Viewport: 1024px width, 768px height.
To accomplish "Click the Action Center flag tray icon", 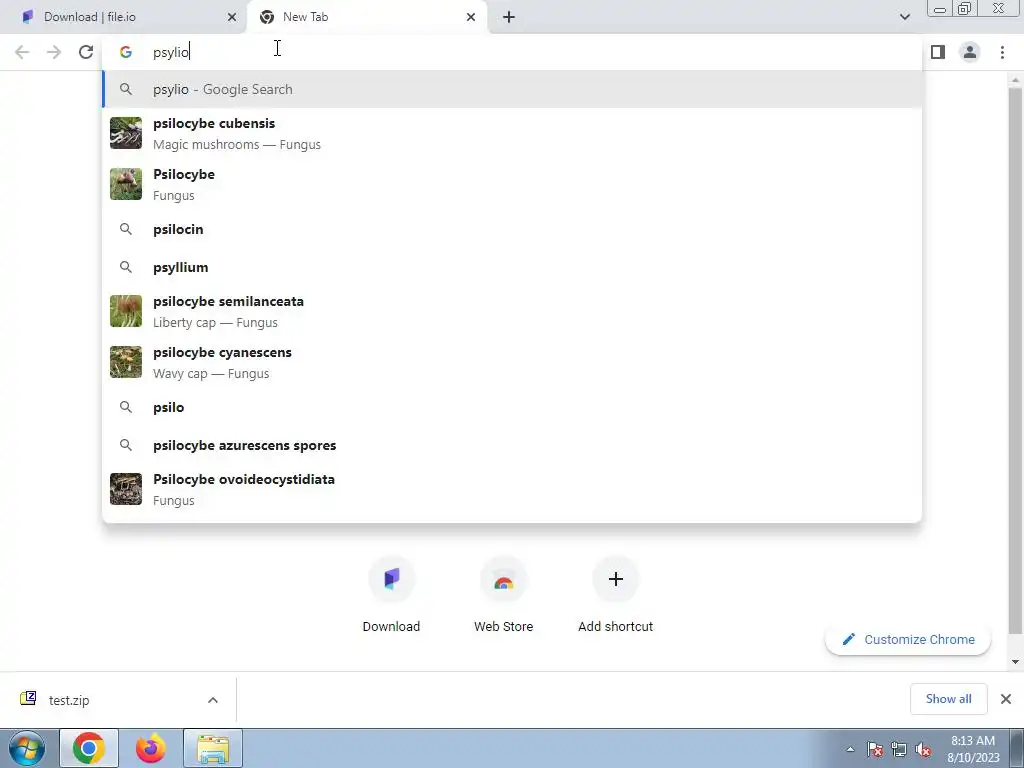I will click(875, 750).
